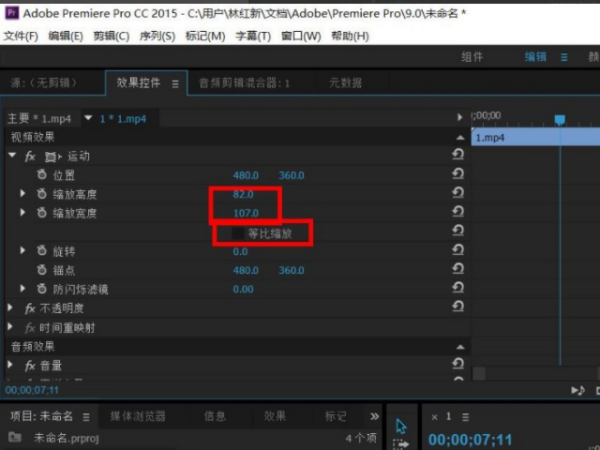Open the 编辑 workspace menu icon
Screen dimensions: 600x450
point(564,57)
